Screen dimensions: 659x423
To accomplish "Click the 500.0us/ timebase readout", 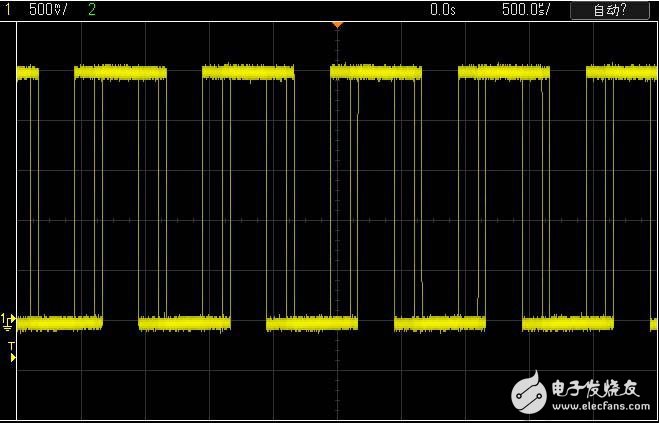I will pyautogui.click(x=524, y=9).
